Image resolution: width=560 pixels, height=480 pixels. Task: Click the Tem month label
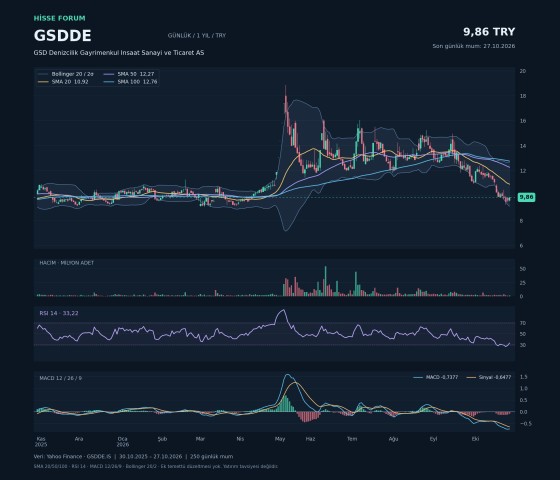coord(352,439)
